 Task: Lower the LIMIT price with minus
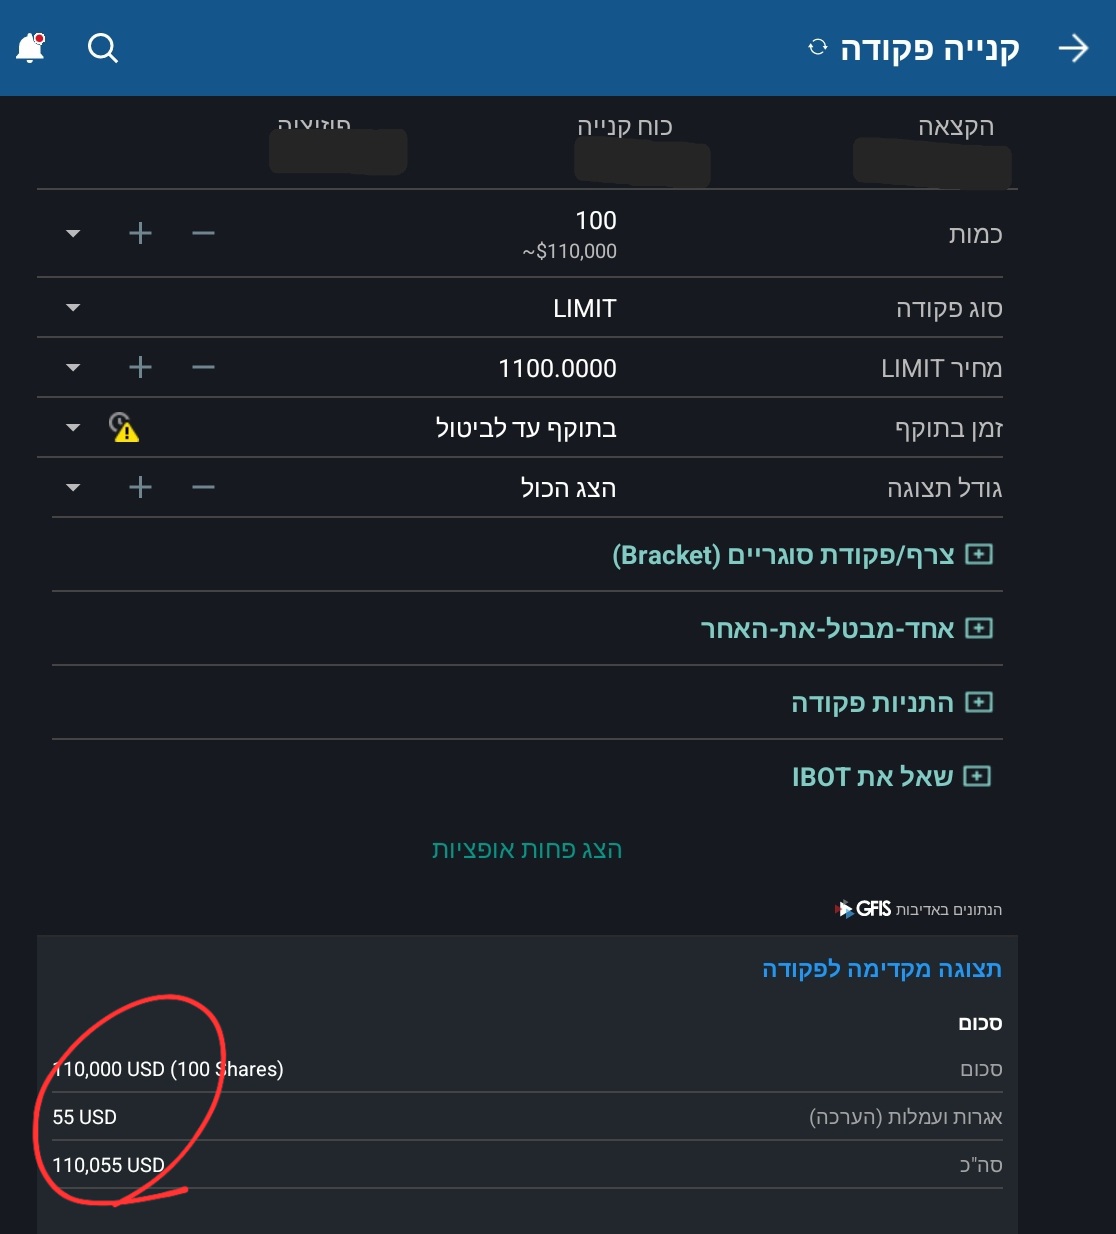pyautogui.click(x=203, y=368)
